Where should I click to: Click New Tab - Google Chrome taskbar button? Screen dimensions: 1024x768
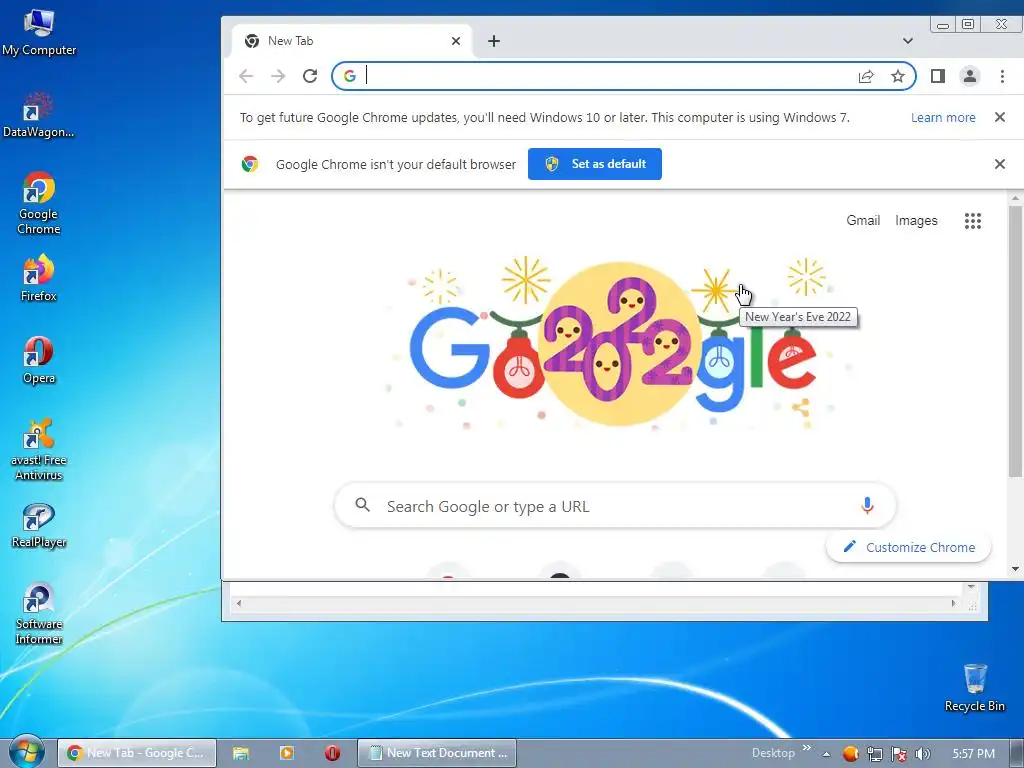click(x=136, y=753)
